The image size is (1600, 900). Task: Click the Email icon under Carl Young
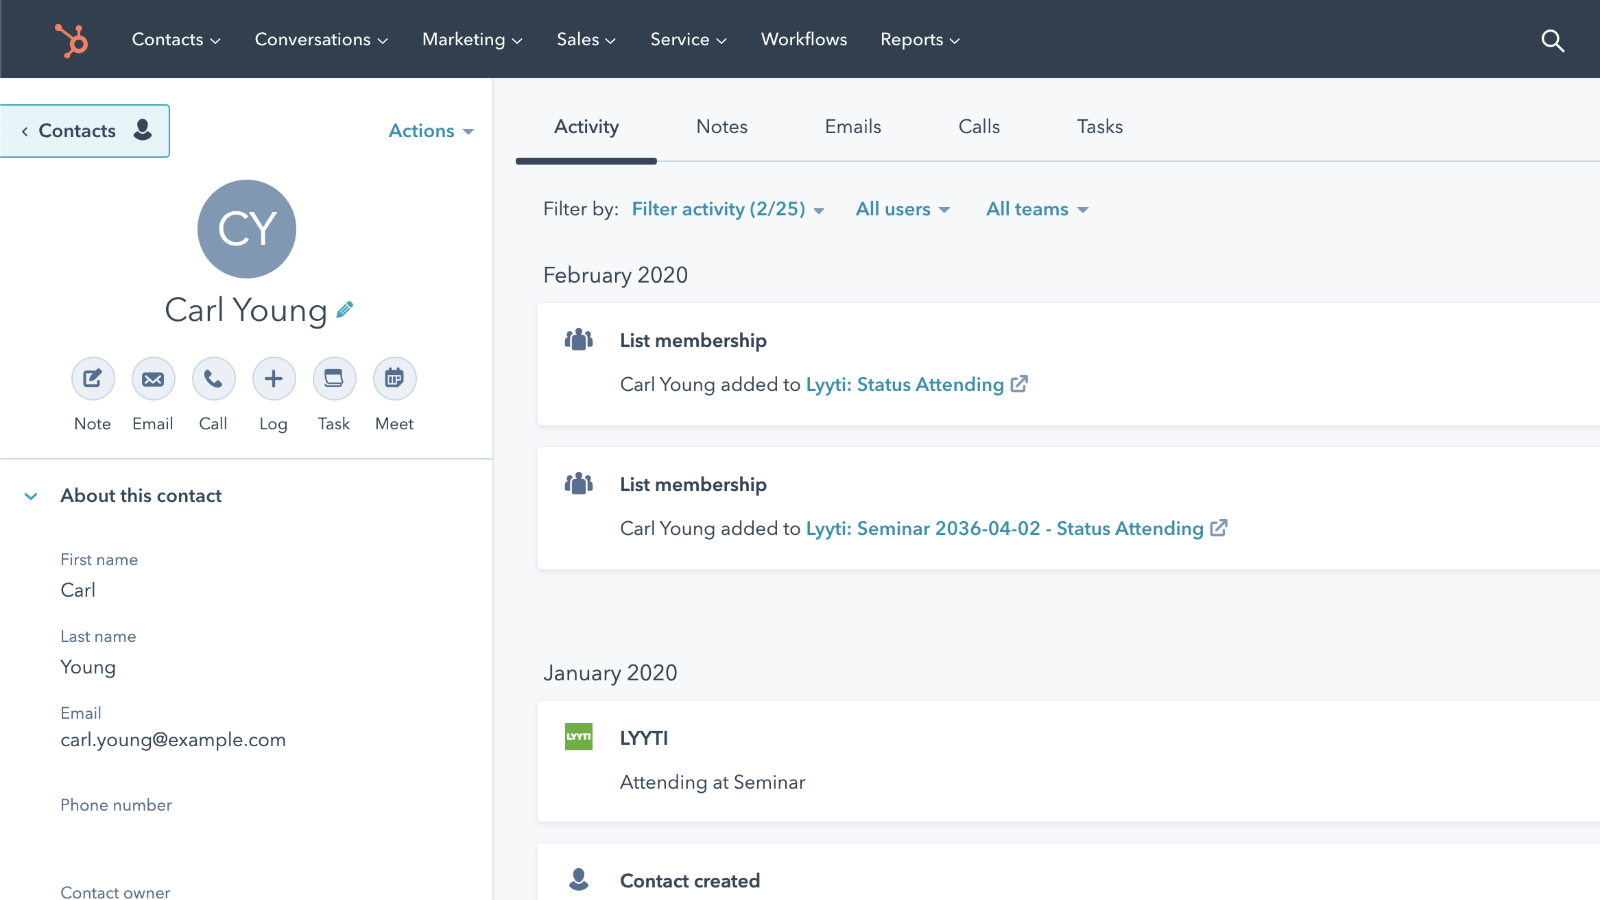[153, 379]
